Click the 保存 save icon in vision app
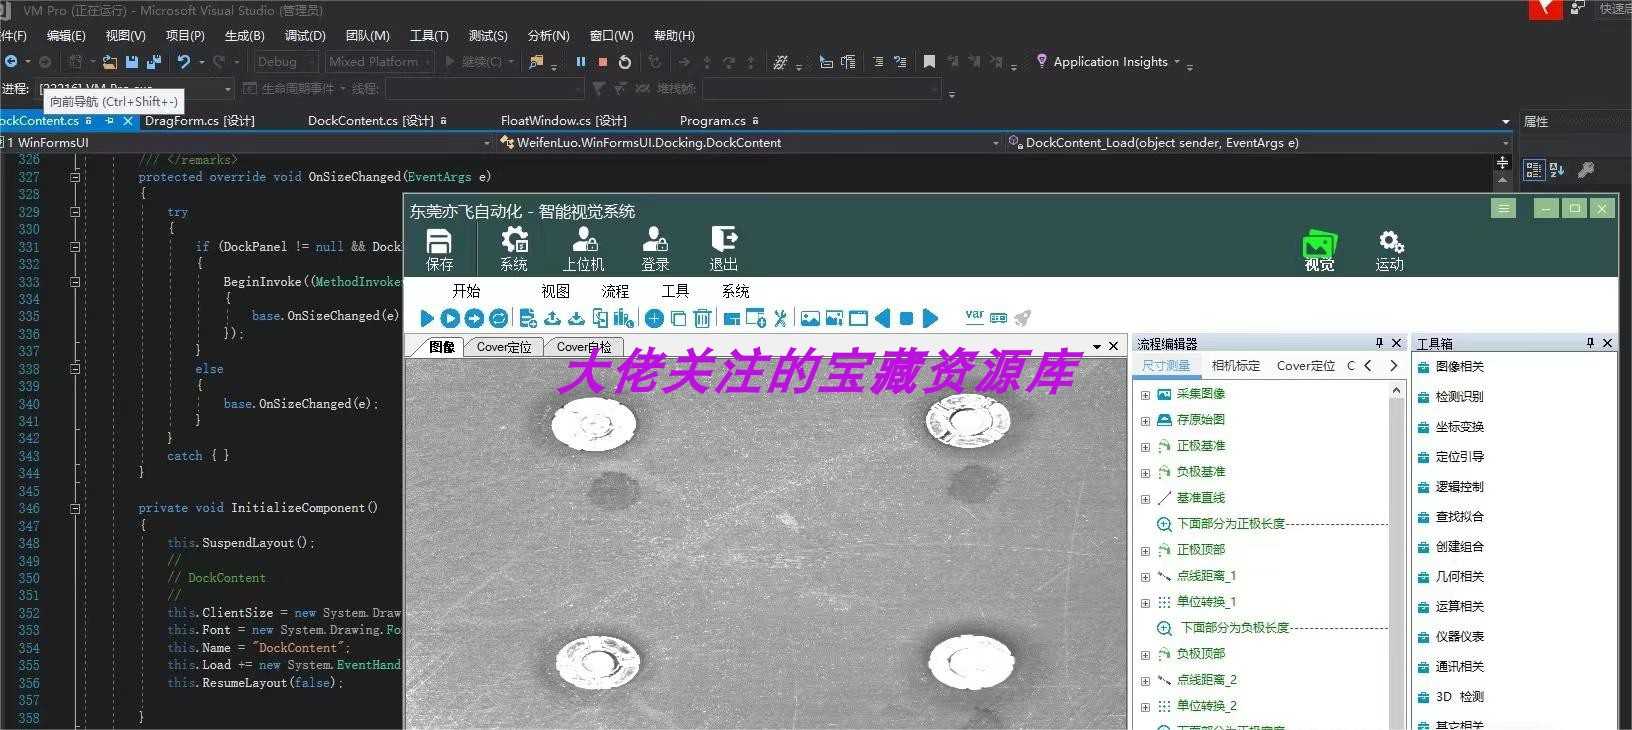 [x=439, y=250]
